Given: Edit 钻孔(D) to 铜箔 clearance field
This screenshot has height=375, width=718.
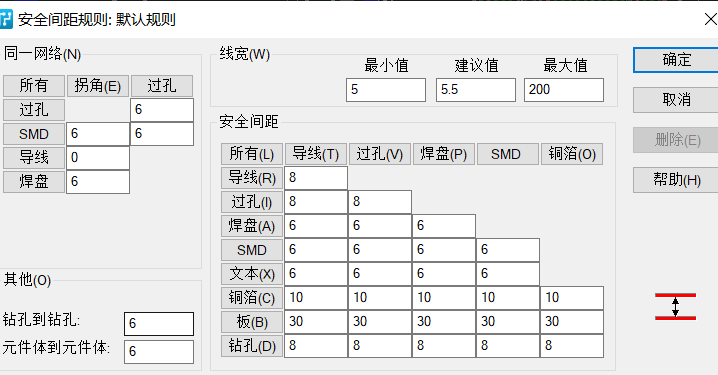Looking at the screenshot, I should click(x=572, y=346).
